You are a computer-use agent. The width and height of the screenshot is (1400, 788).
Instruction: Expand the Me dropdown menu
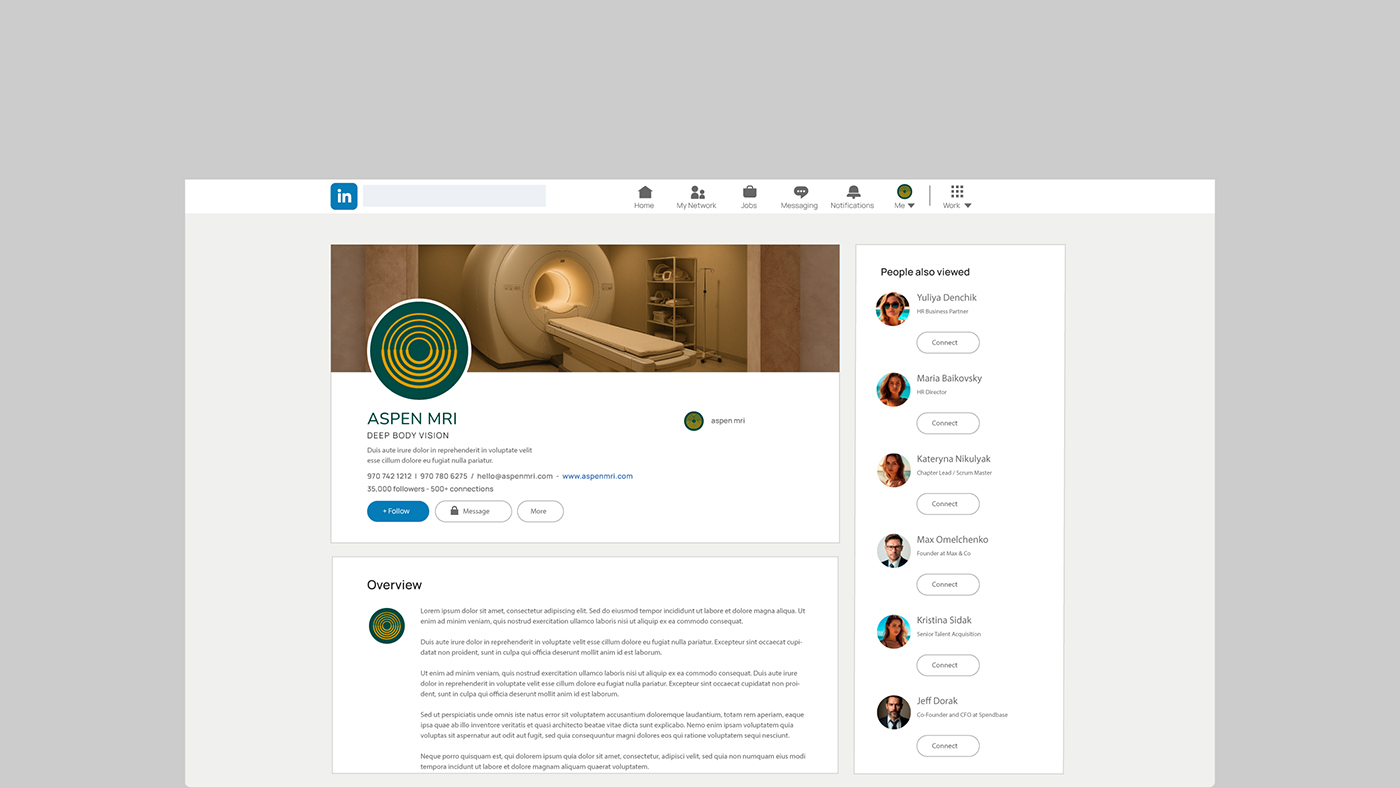(904, 197)
